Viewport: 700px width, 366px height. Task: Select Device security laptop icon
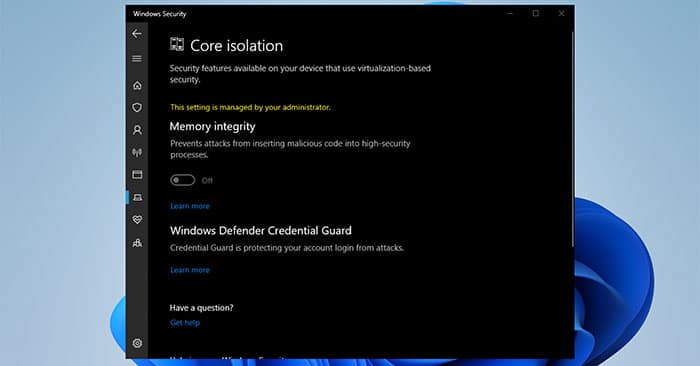(x=137, y=197)
